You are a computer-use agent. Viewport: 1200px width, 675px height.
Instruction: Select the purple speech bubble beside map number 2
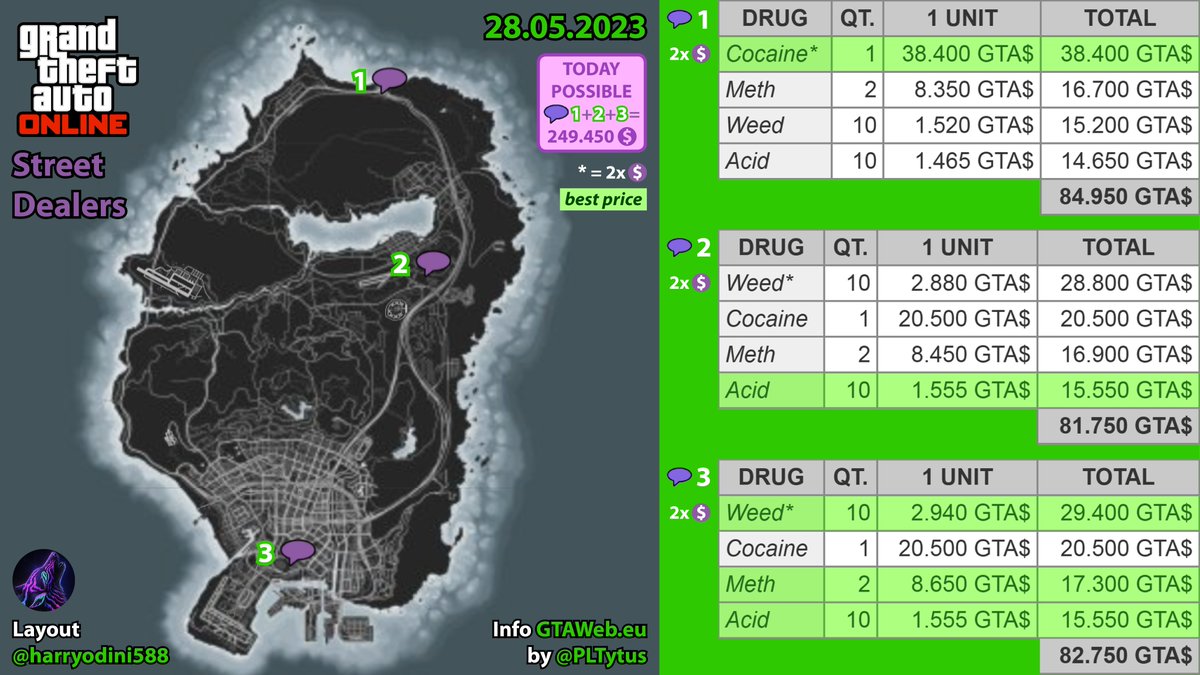(433, 263)
